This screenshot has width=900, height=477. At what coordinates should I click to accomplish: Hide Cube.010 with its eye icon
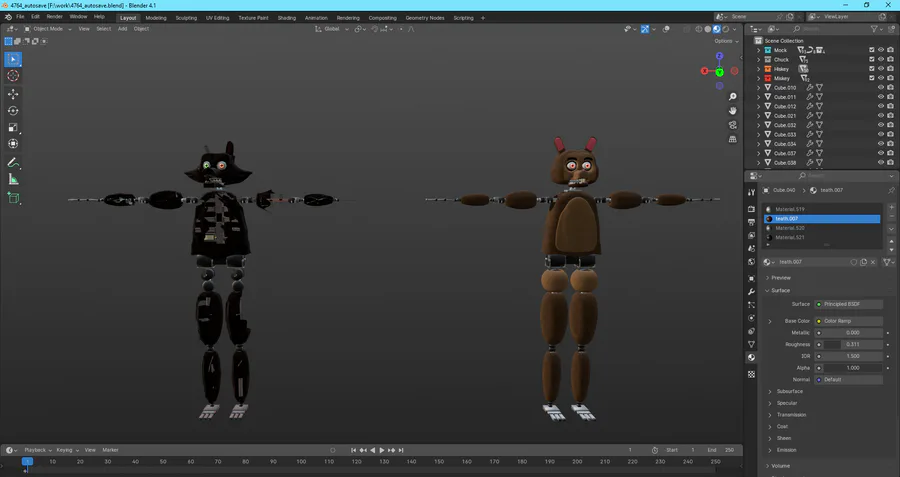(x=880, y=88)
